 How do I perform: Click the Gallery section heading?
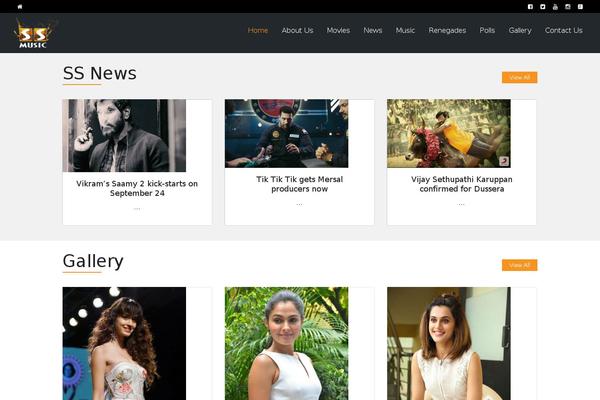coord(93,261)
